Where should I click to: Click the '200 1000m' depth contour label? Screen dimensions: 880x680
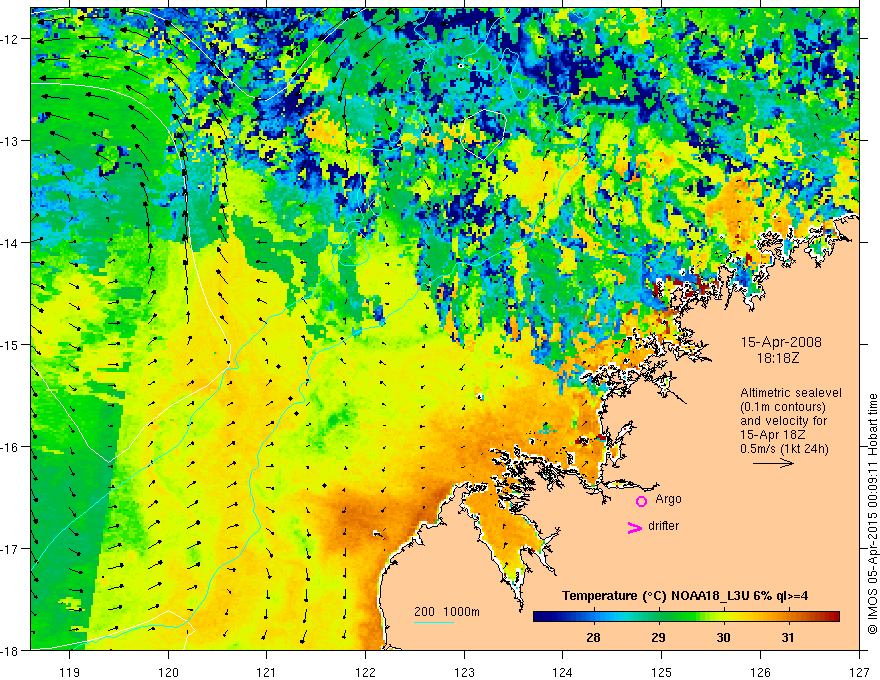point(447,612)
